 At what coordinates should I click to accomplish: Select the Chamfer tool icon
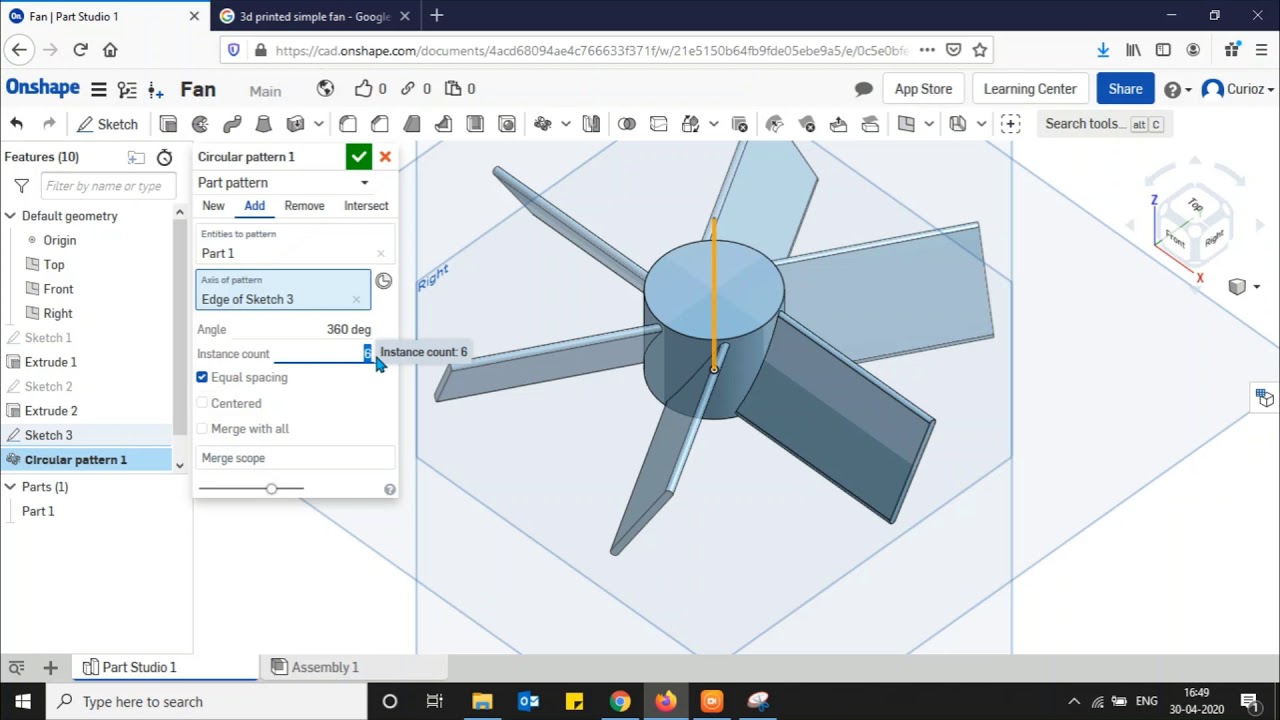coord(380,124)
